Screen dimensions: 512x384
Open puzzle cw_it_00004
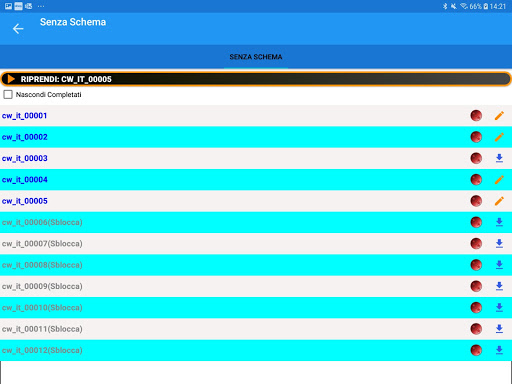pos(25,180)
